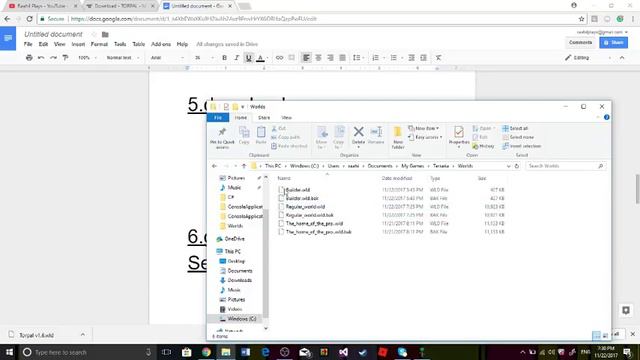Screen dimensions: 640x360
Task: Open Normal text style dropdown
Action: pos(123,58)
